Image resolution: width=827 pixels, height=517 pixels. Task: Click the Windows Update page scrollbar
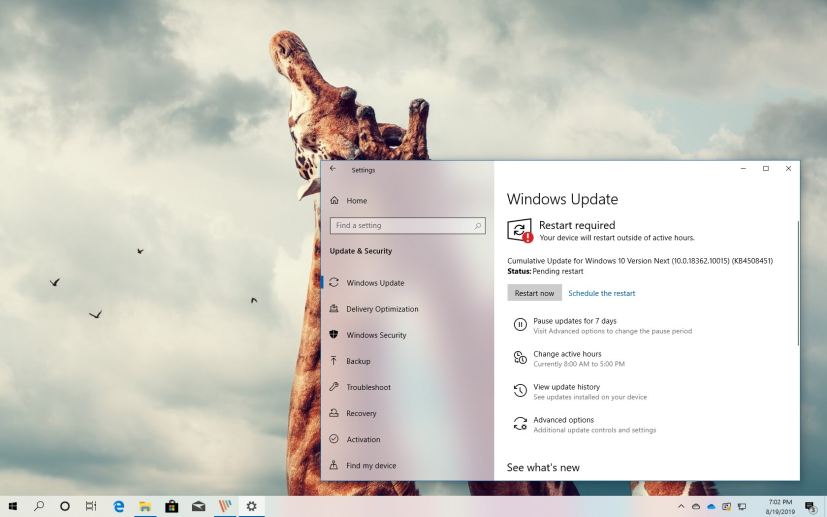click(x=798, y=283)
